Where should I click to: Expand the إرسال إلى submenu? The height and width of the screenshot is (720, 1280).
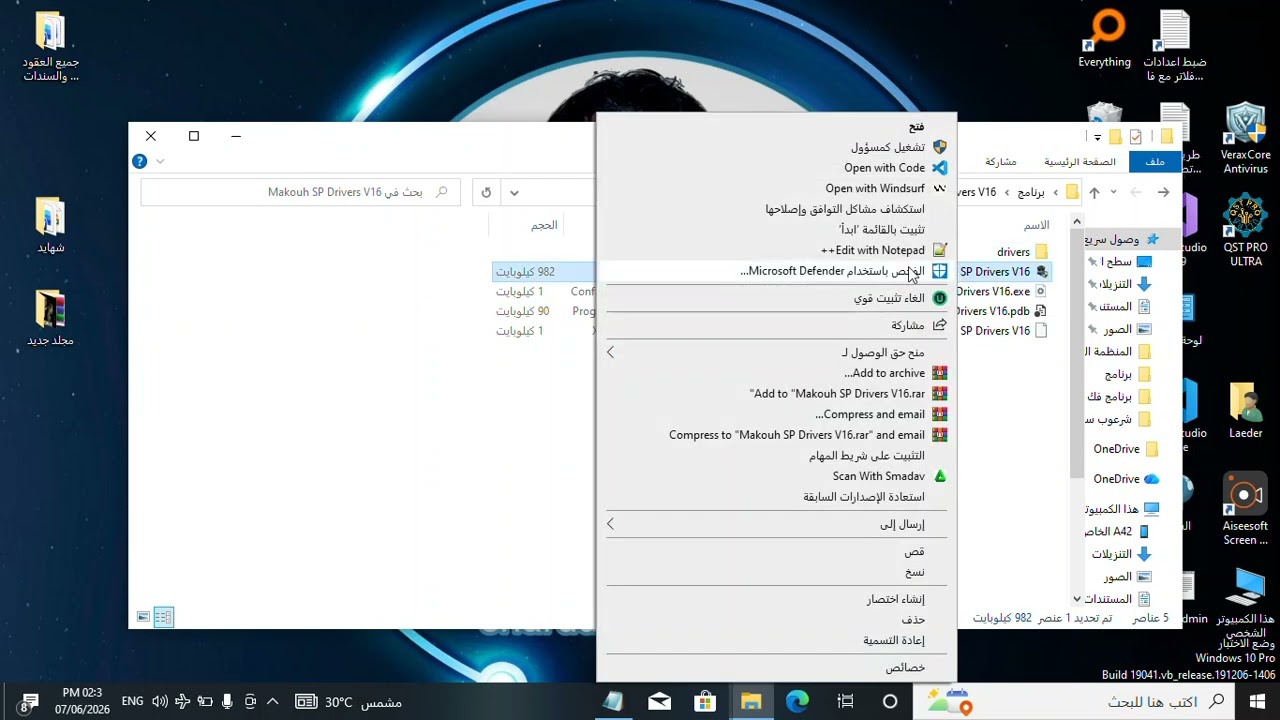(611, 524)
